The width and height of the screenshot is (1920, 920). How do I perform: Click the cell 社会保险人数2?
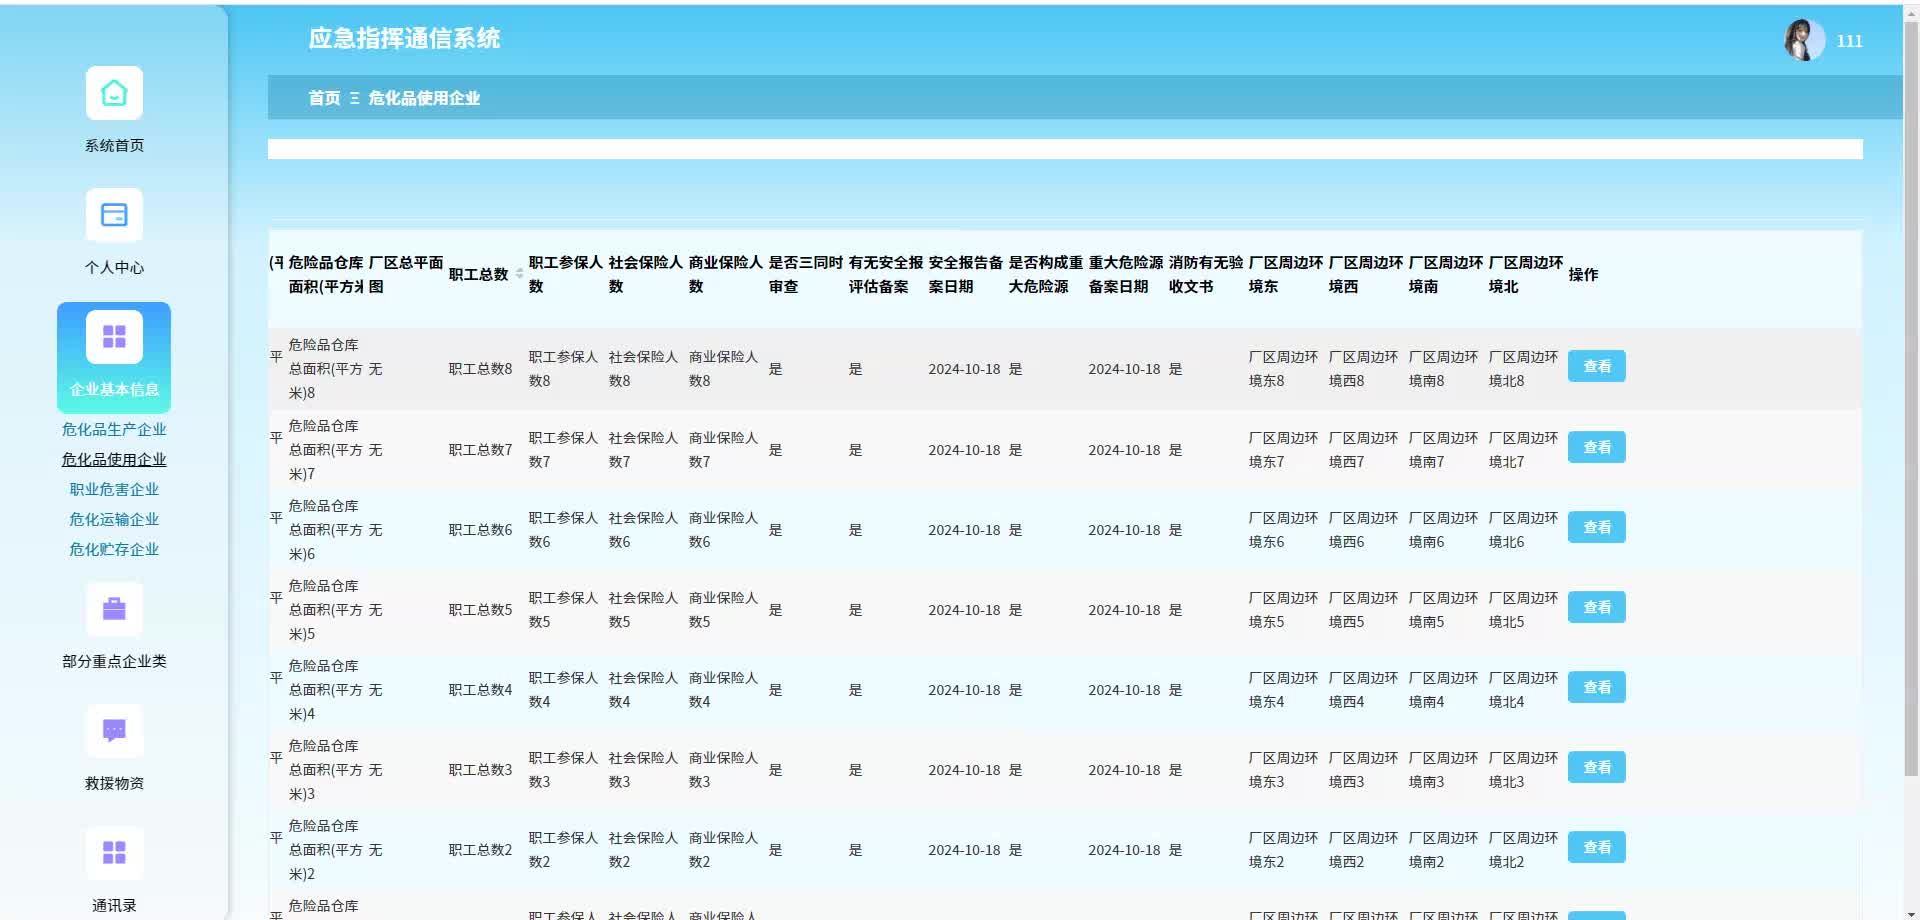click(643, 850)
